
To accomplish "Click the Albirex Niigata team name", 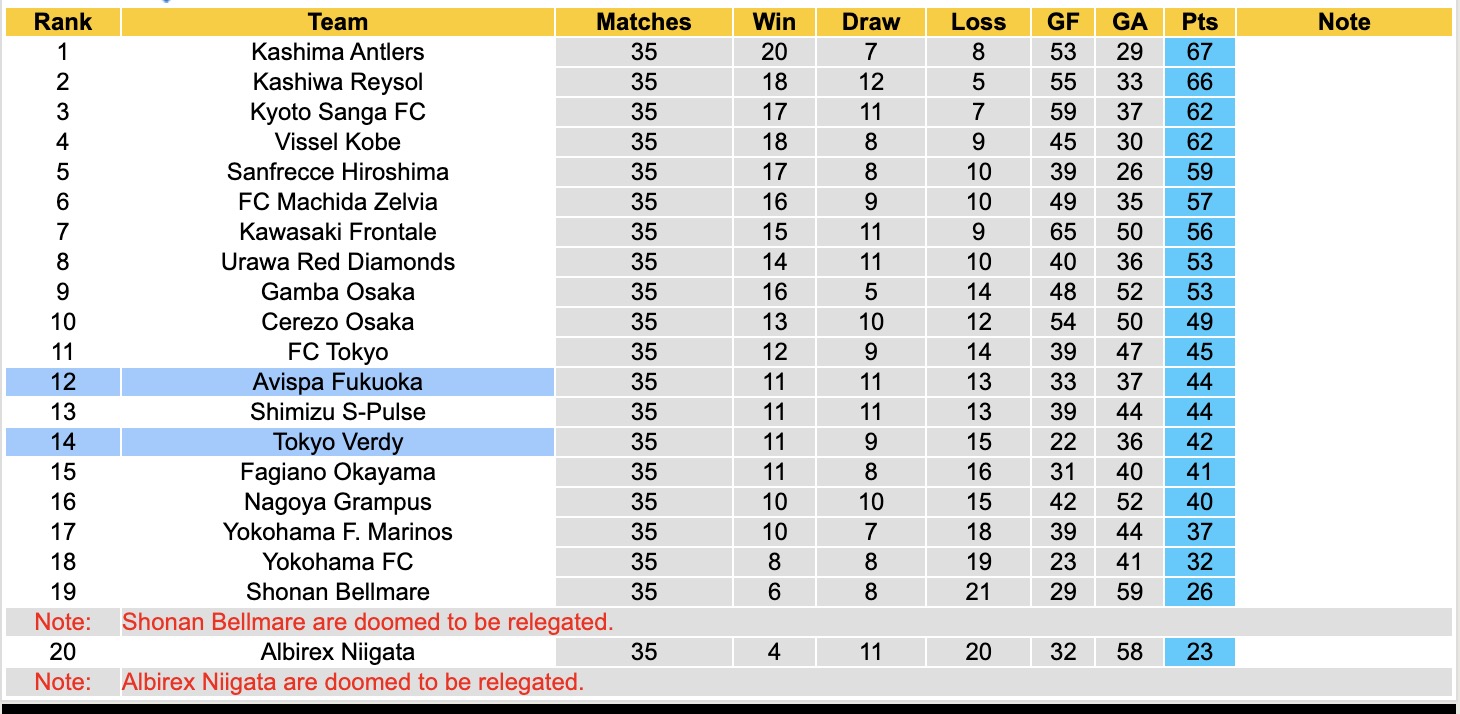I will pos(338,652).
